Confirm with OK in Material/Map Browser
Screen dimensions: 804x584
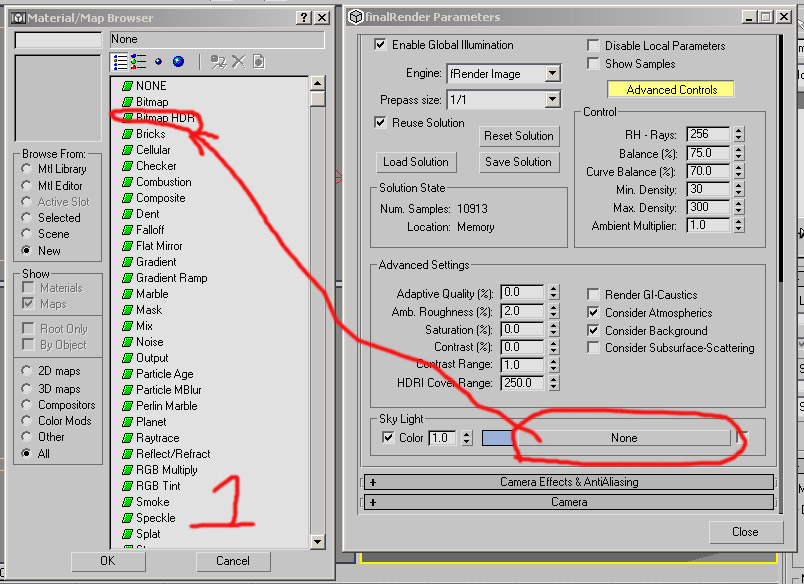[x=108, y=561]
